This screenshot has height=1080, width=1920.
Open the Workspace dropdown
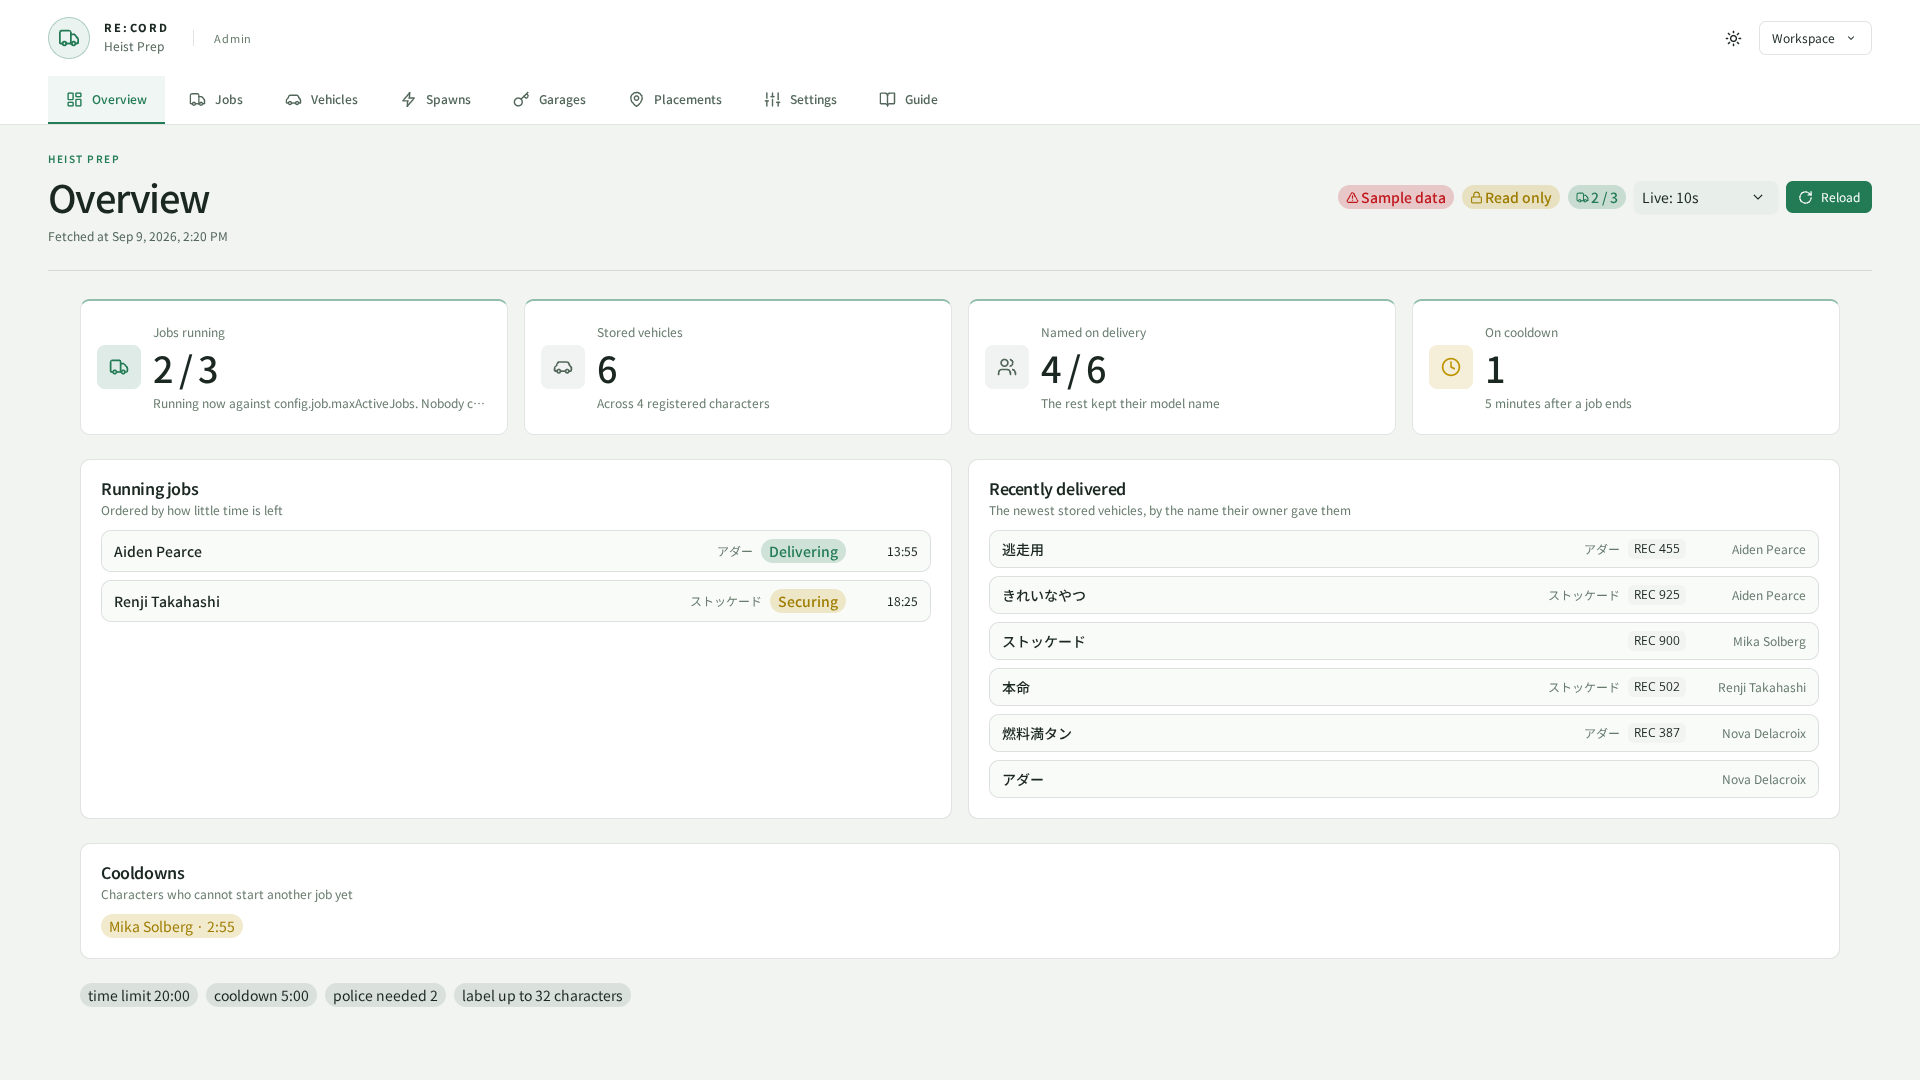pyautogui.click(x=1815, y=38)
